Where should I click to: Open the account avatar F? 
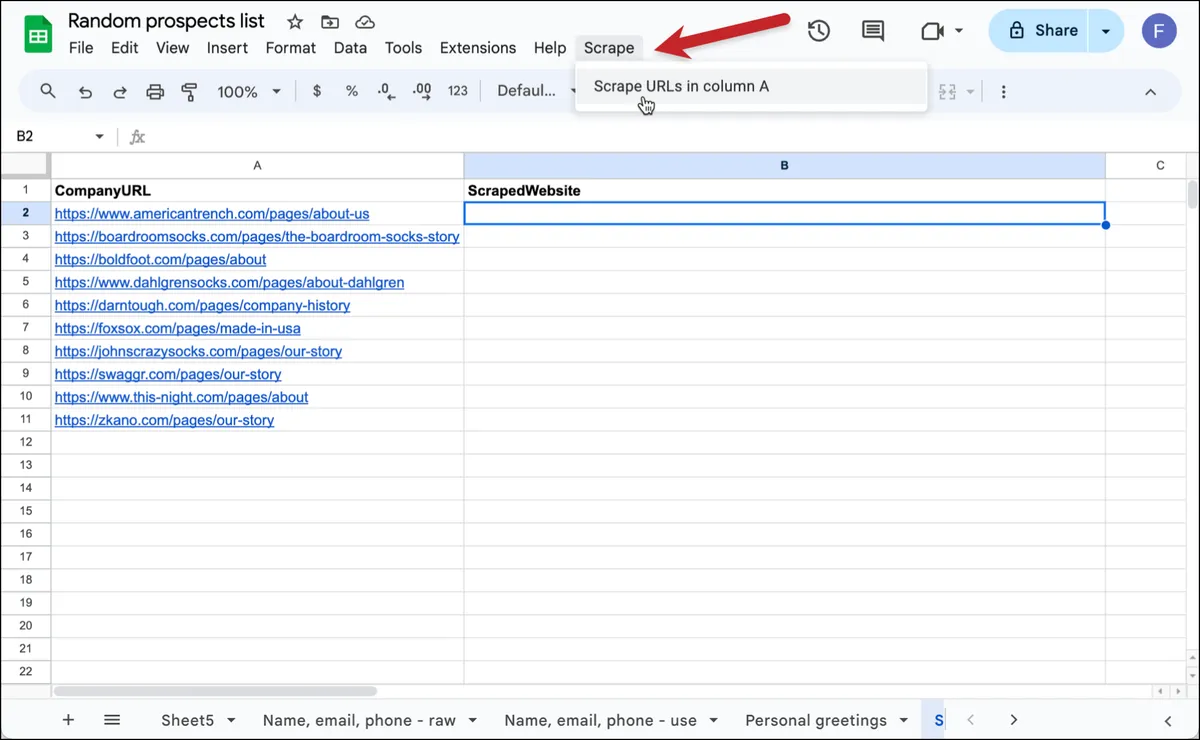point(1159,31)
